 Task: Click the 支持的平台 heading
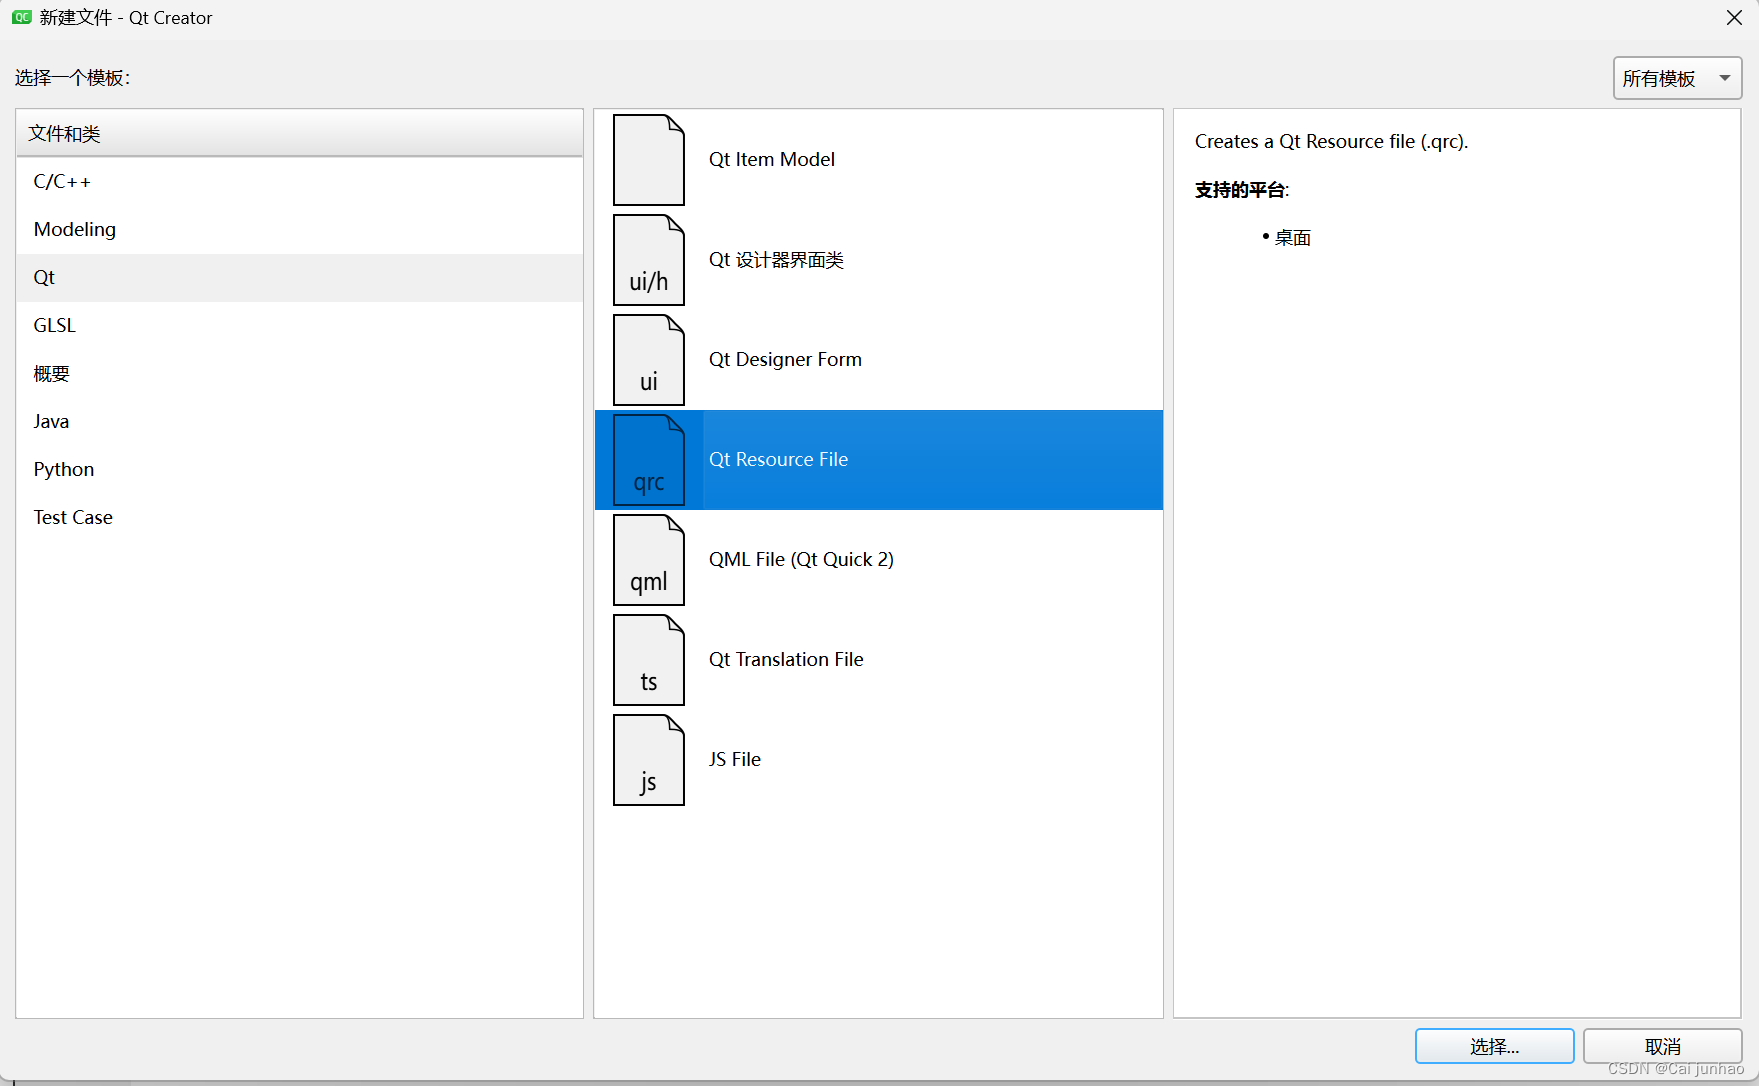(x=1241, y=190)
